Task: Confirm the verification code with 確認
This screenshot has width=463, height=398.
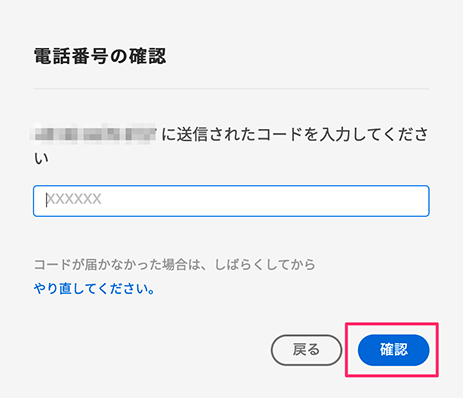Action: click(x=393, y=350)
